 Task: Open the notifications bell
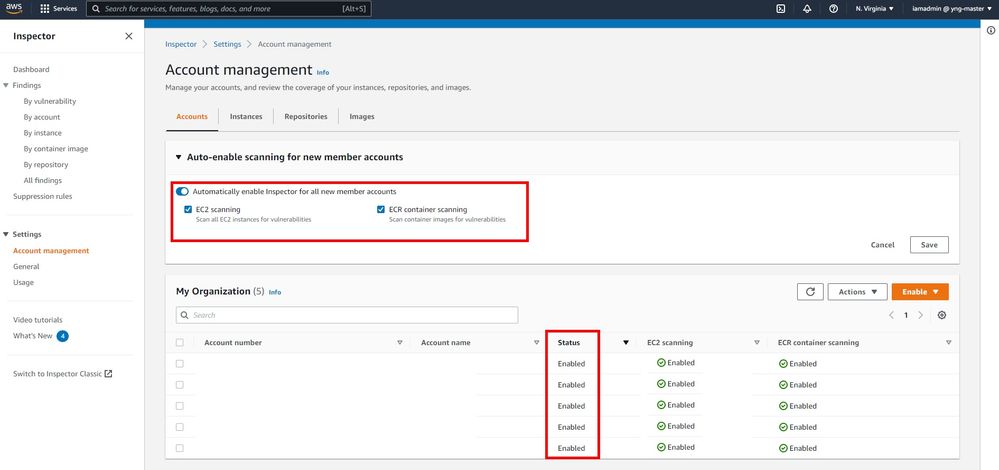coord(807,9)
